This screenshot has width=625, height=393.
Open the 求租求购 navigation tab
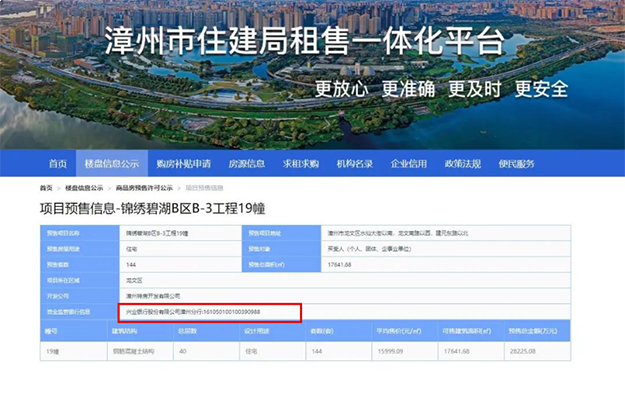[x=301, y=163]
